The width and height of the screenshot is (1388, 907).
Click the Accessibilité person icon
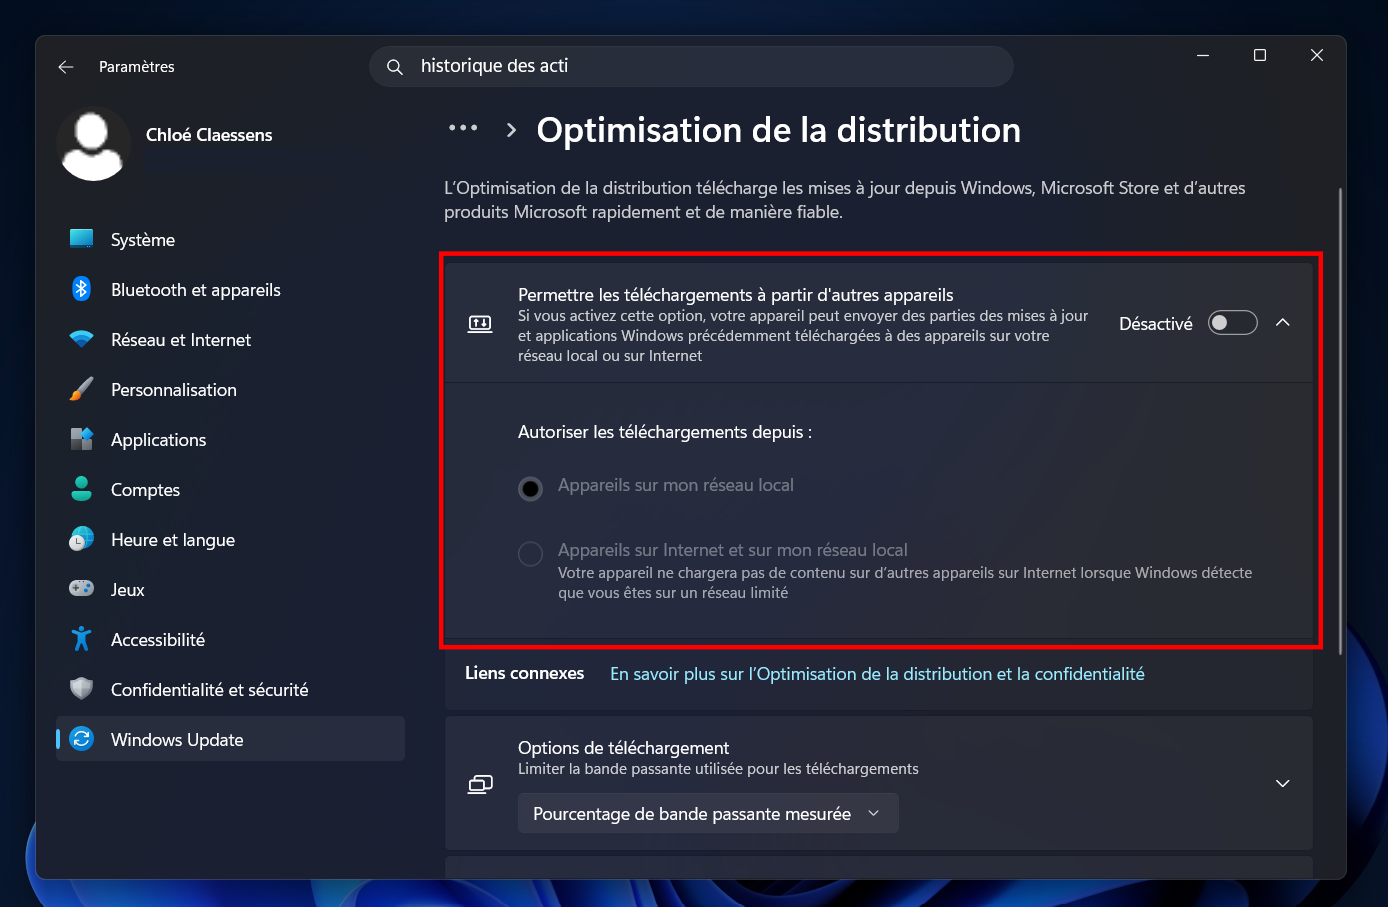82,639
